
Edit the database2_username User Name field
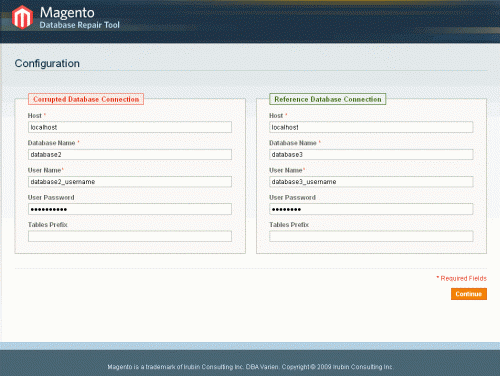(x=130, y=182)
